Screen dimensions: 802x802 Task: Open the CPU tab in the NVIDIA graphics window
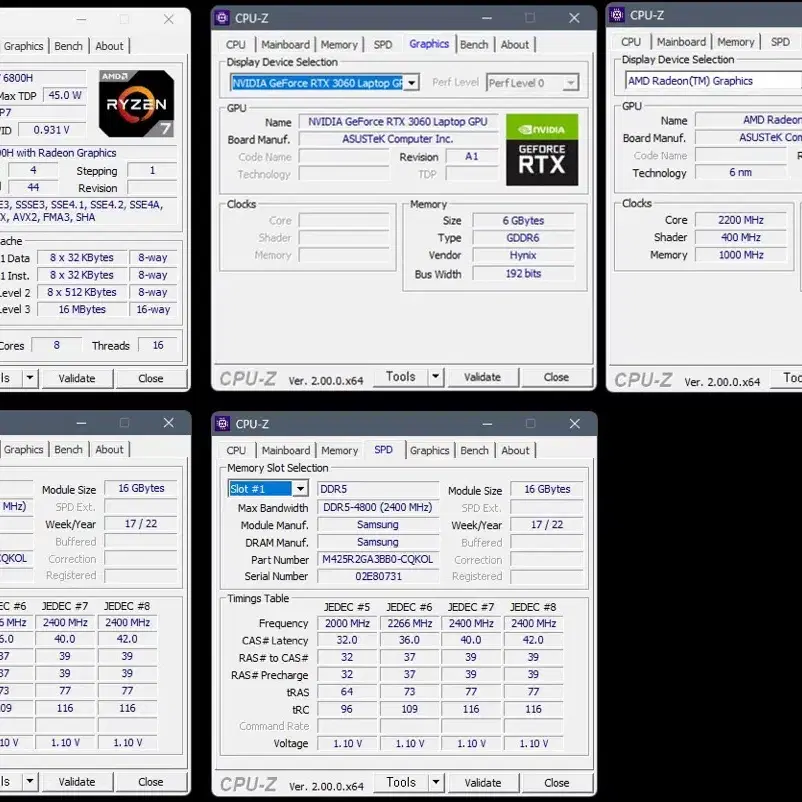pos(236,44)
